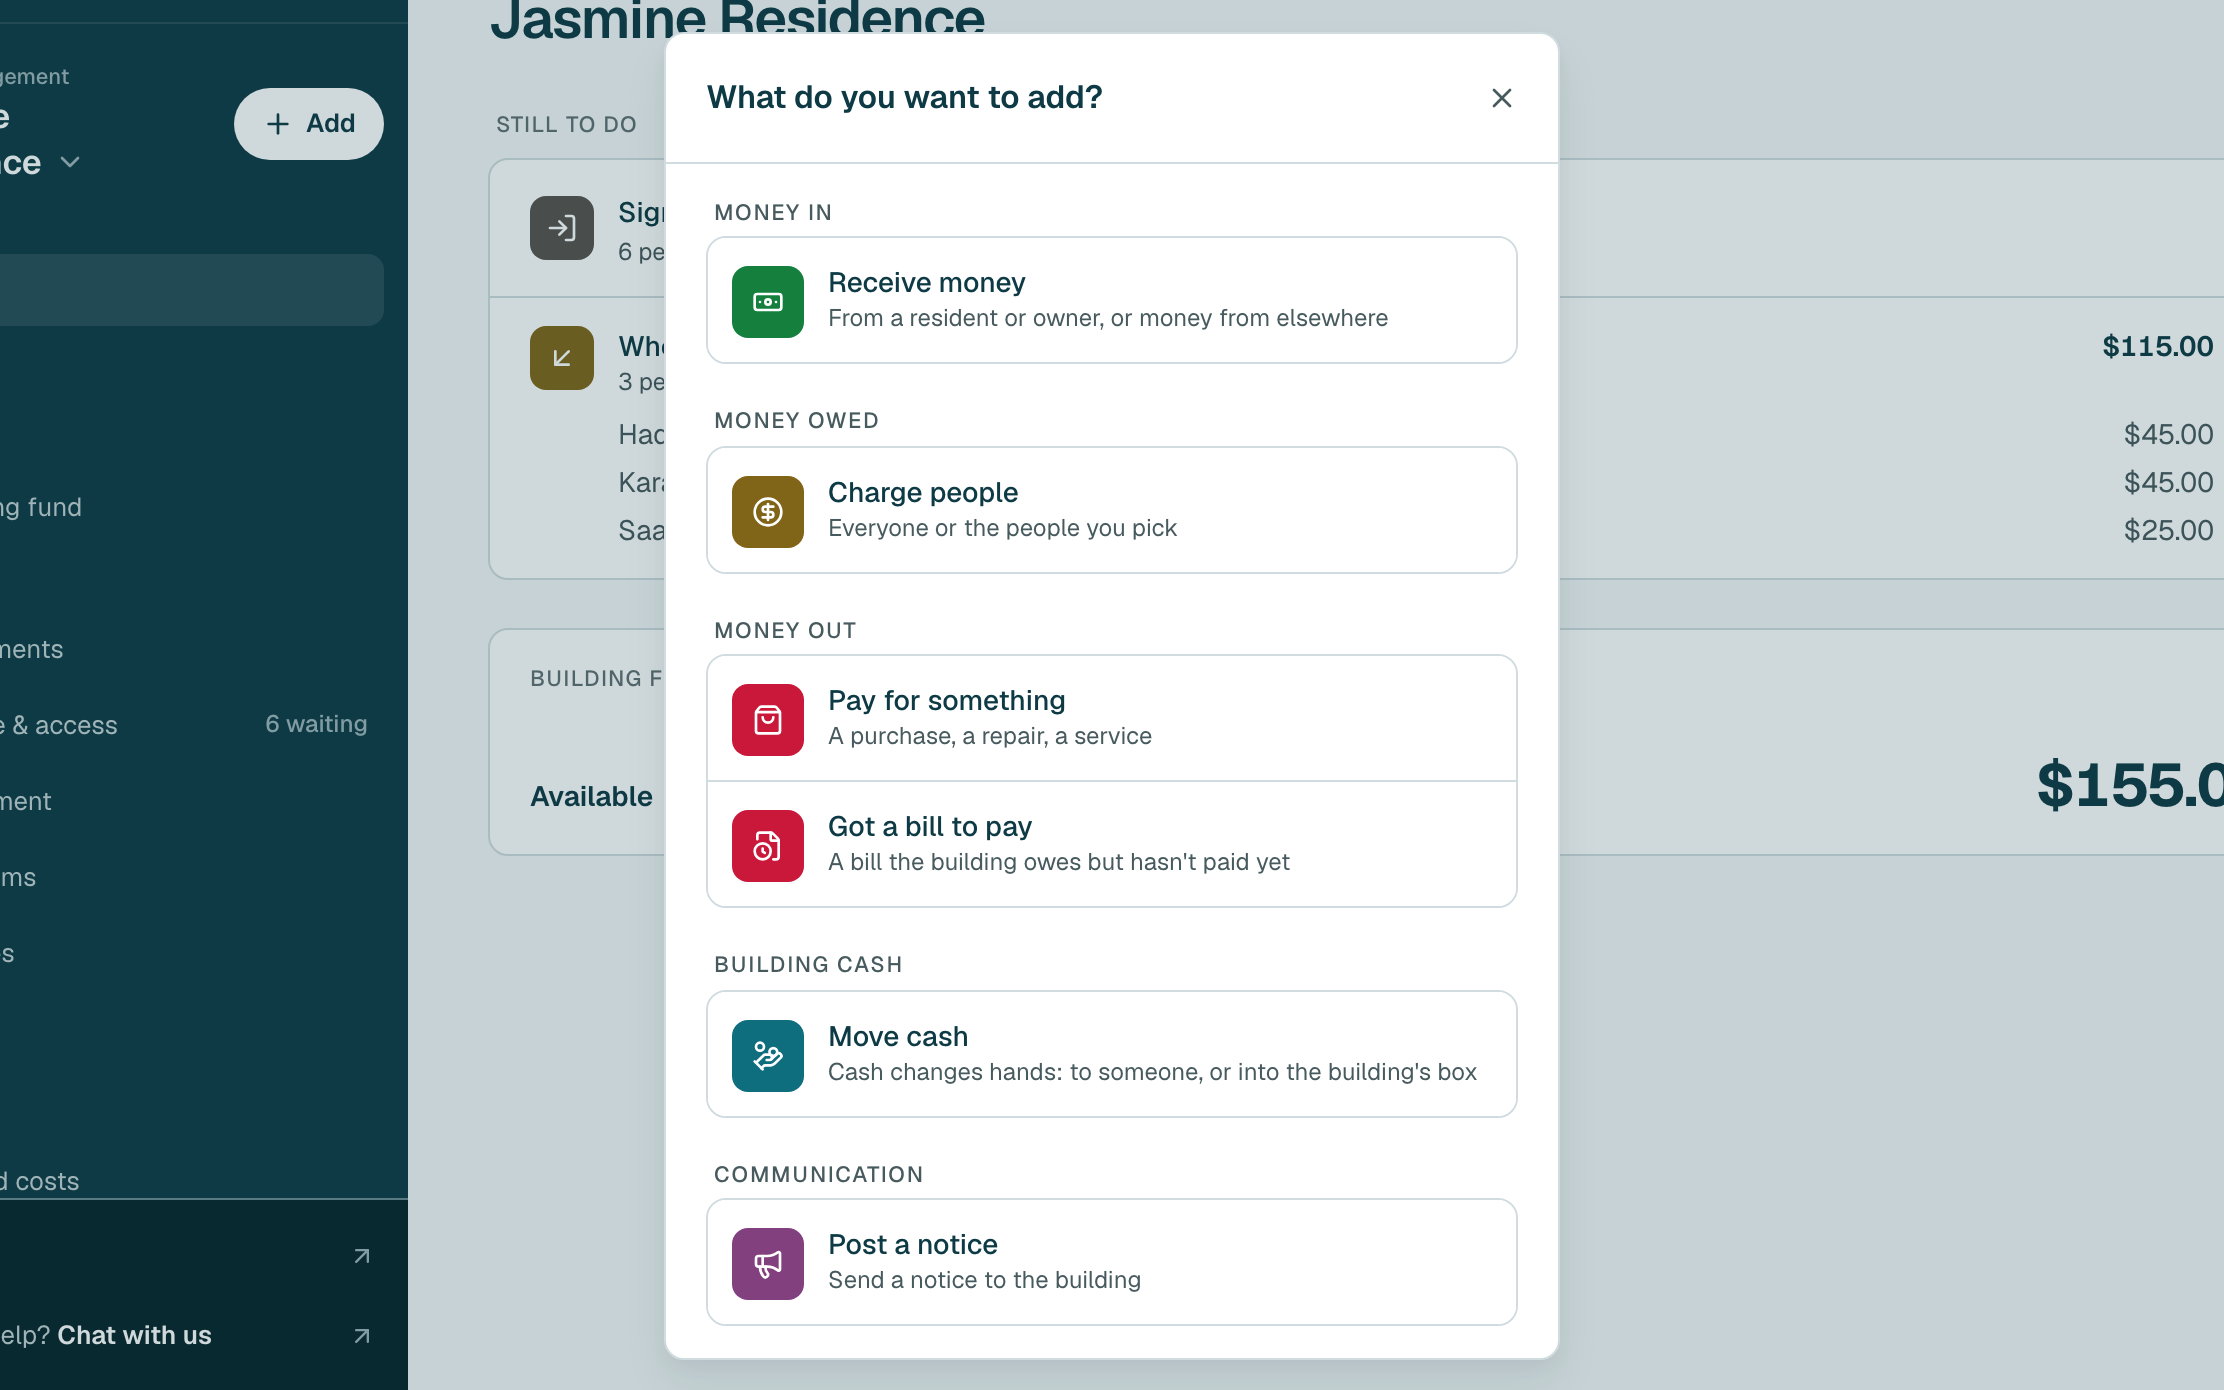Click 'Everyone or the people you pick' text
Screen dimensions: 2224x1390
[x=1002, y=528]
